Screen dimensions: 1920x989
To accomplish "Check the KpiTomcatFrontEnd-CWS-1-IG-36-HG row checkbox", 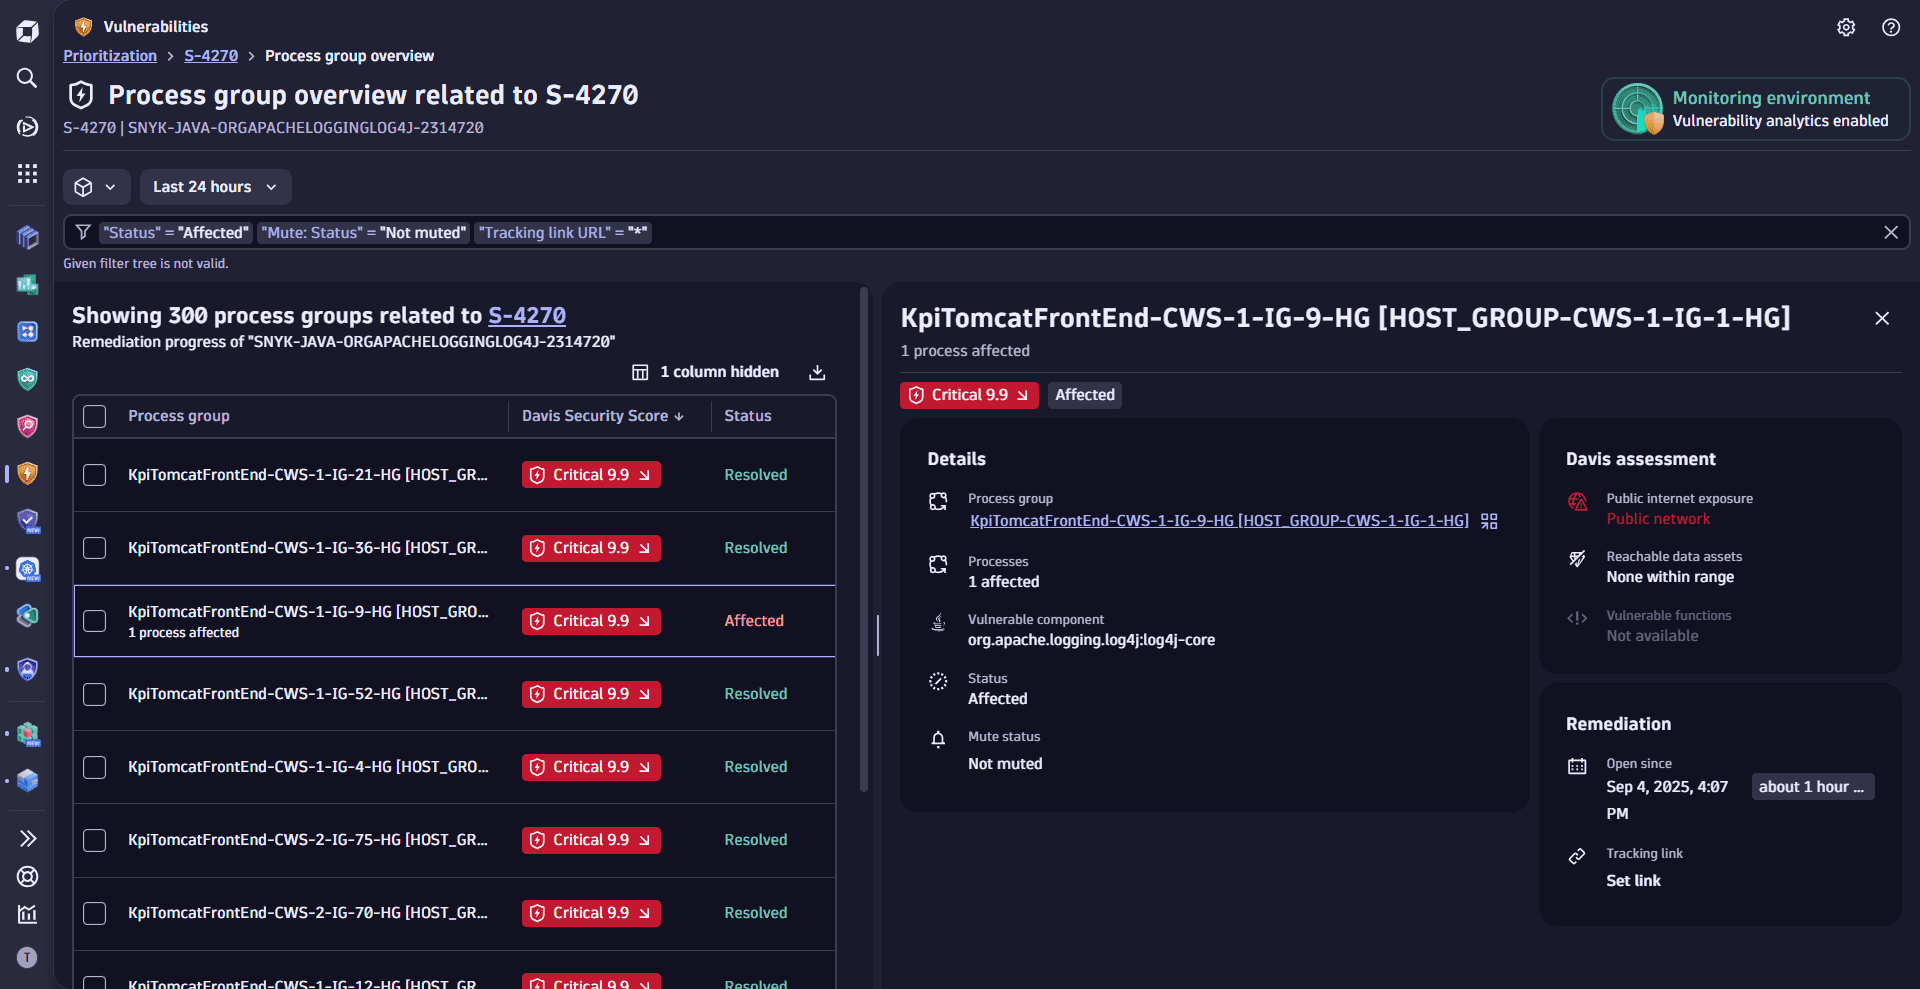I will point(95,548).
